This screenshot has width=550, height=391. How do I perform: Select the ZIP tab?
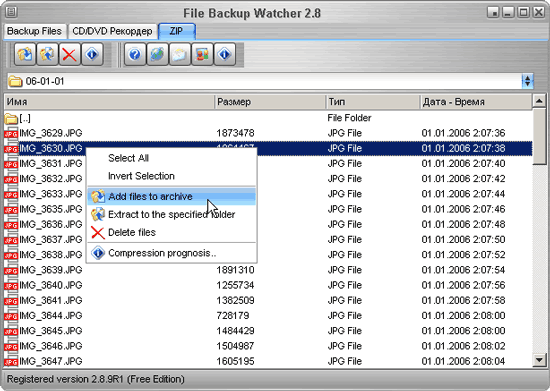[x=177, y=31]
